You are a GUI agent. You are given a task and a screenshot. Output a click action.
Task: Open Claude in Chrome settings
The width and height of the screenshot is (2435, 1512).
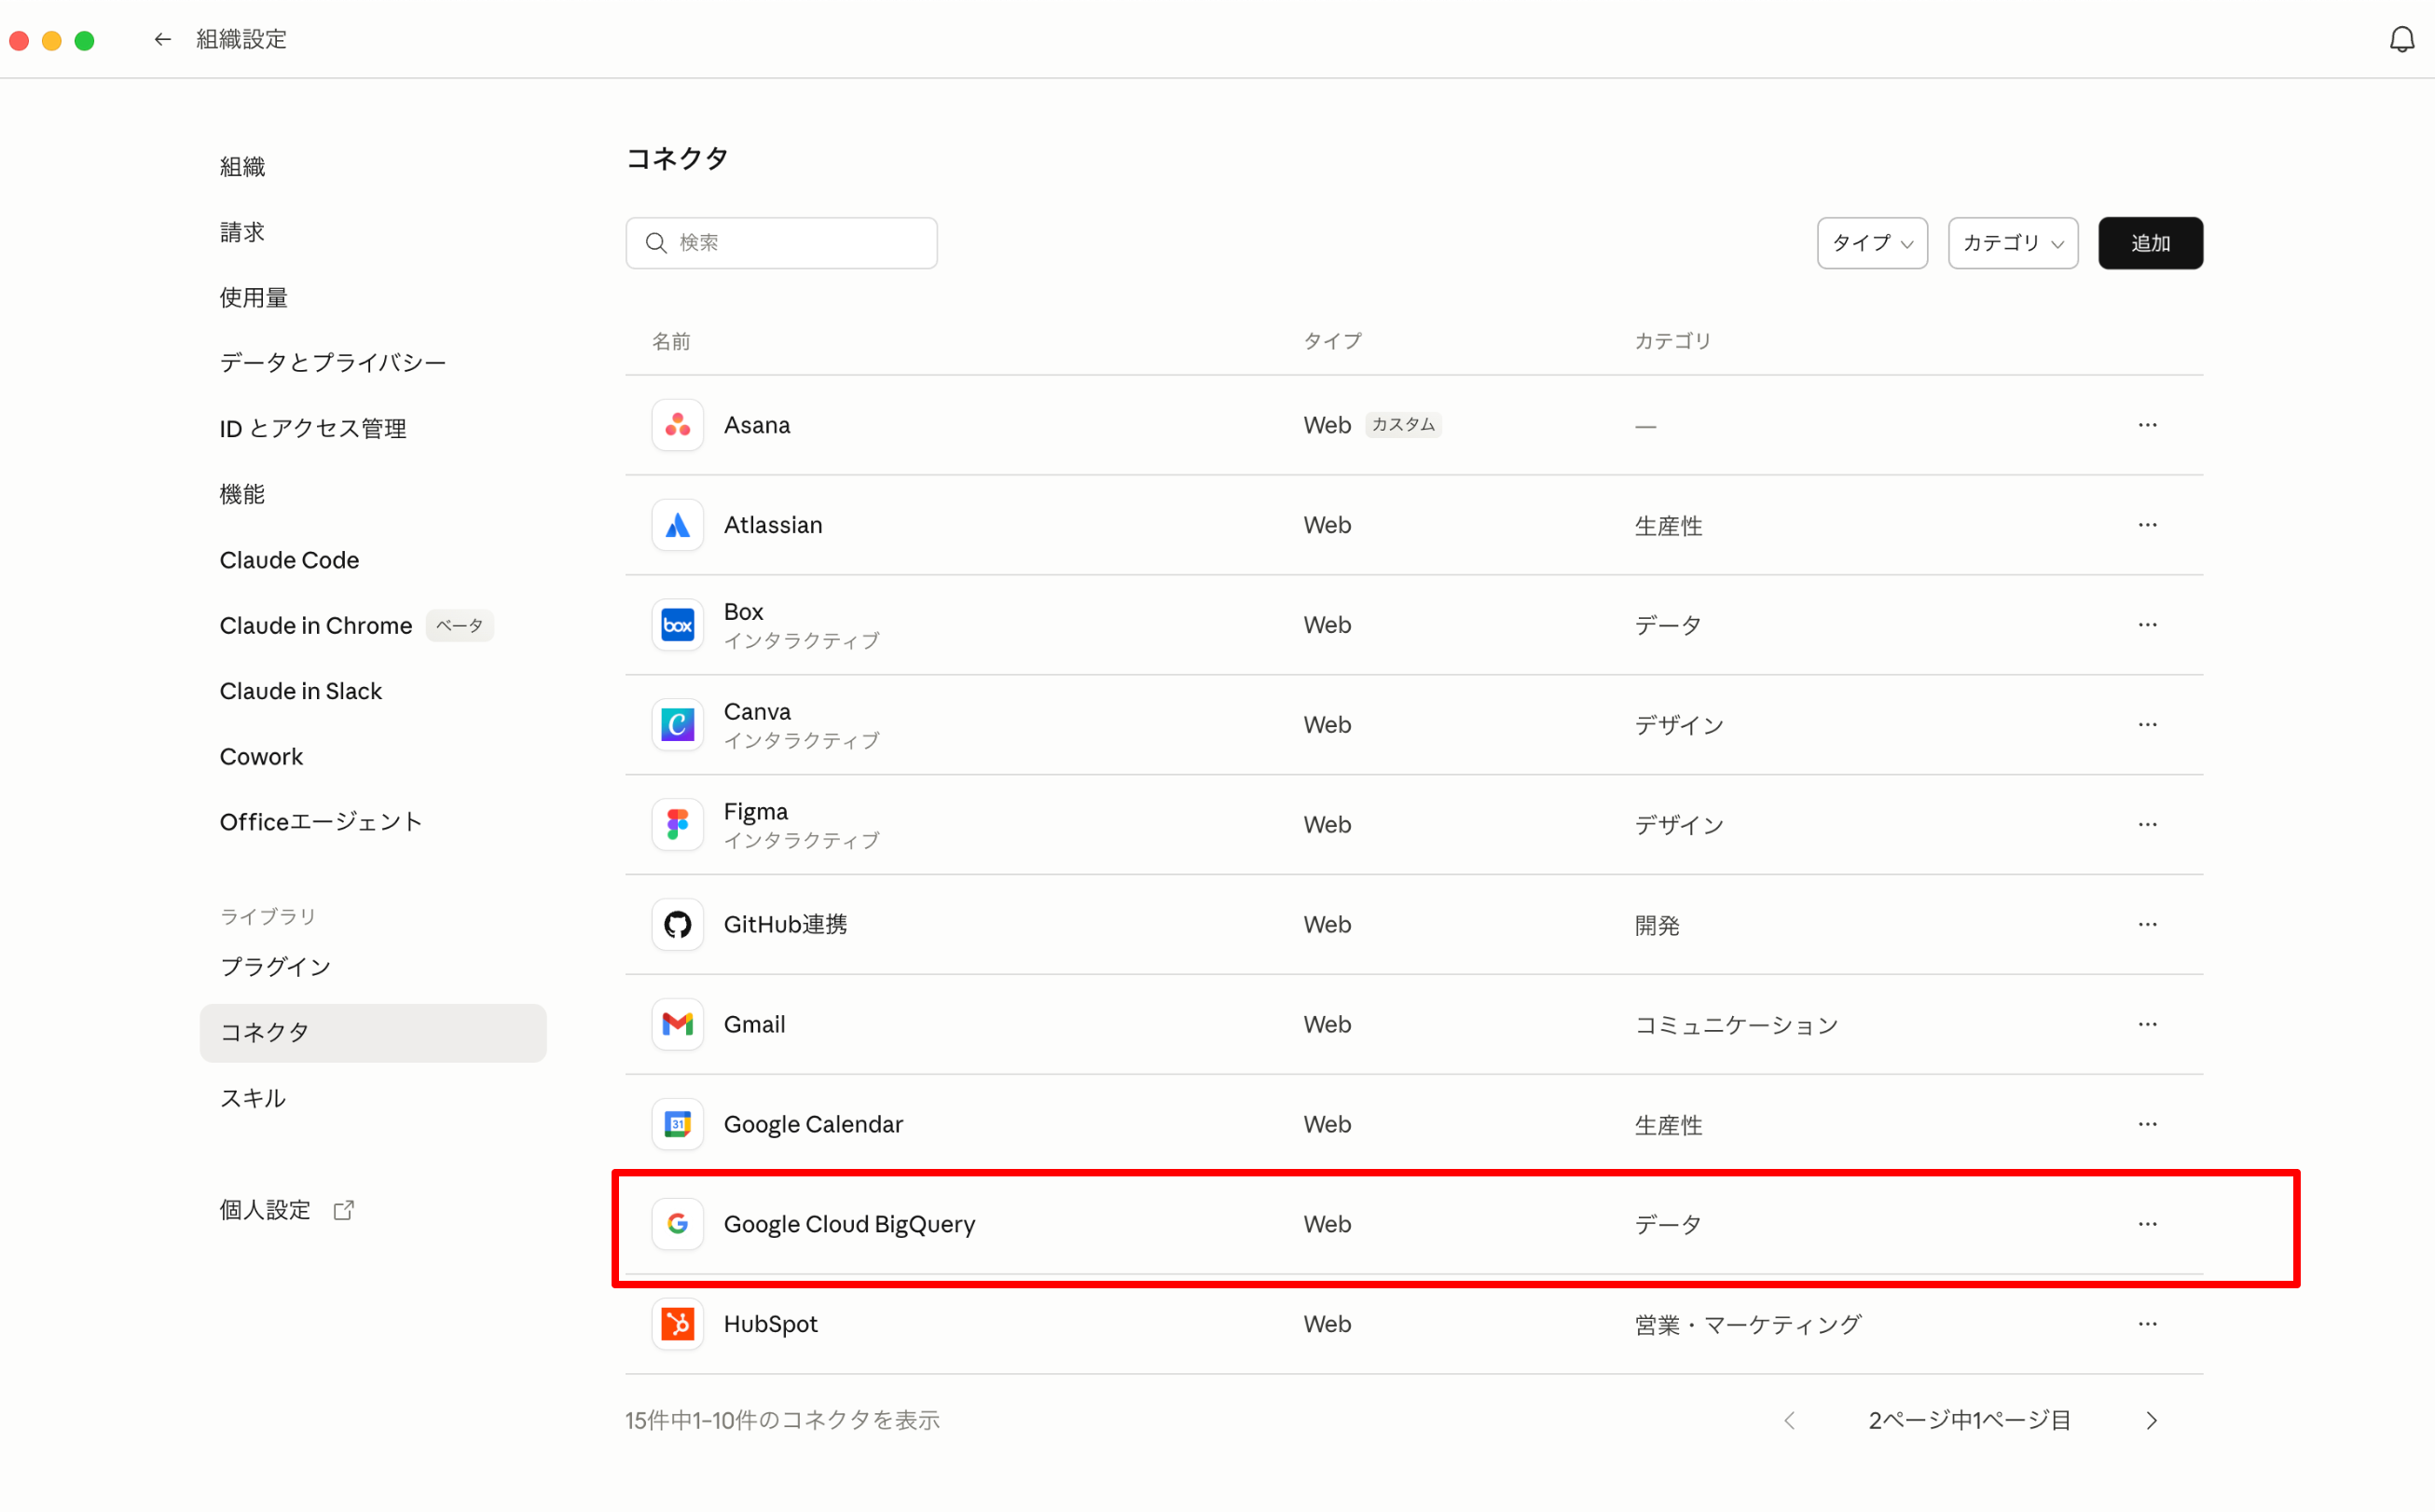tap(316, 626)
